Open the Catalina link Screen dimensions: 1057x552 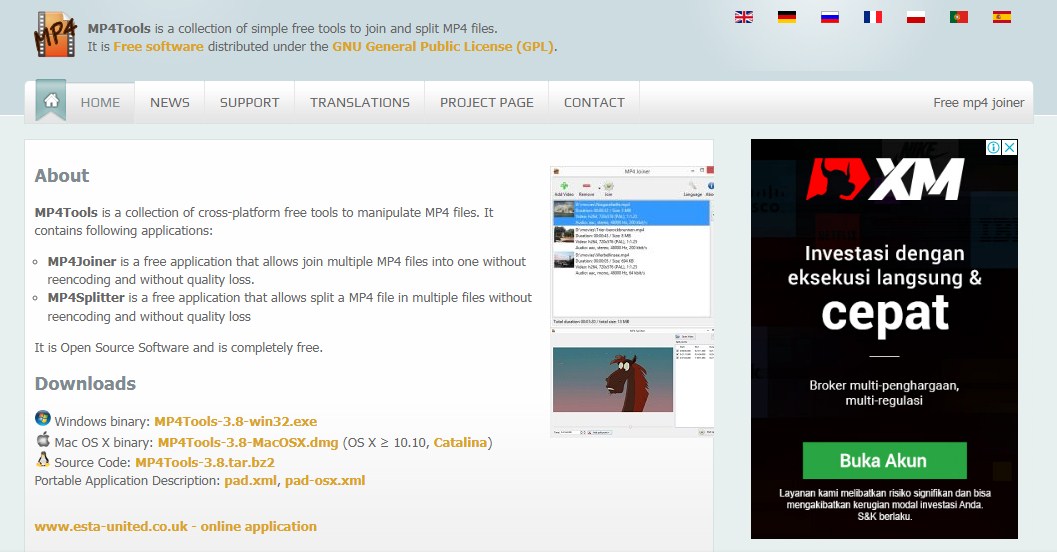coord(460,442)
